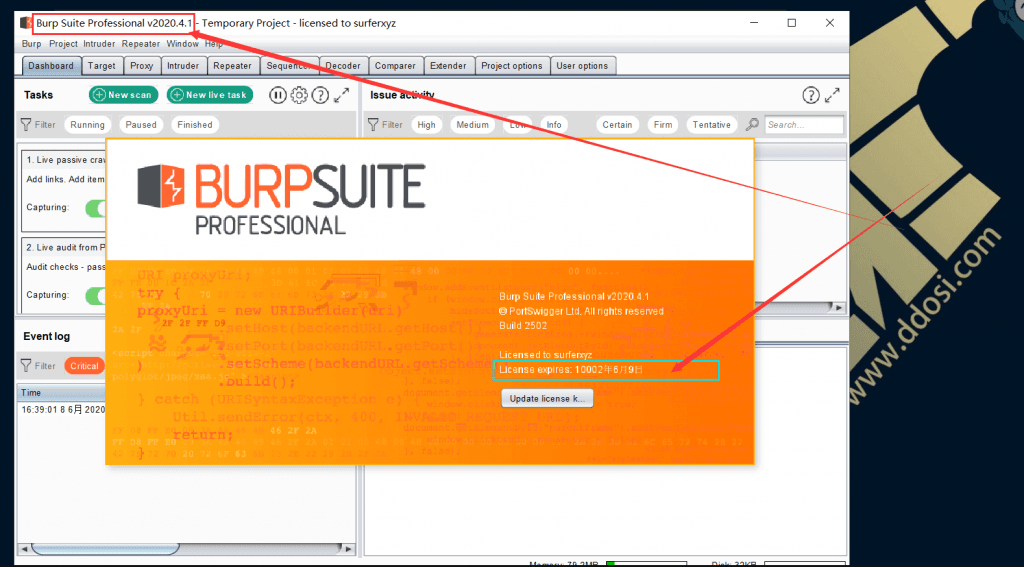This screenshot has height=567, width=1024.
Task: Toggle the Tentative confidence filter
Action: (711, 125)
